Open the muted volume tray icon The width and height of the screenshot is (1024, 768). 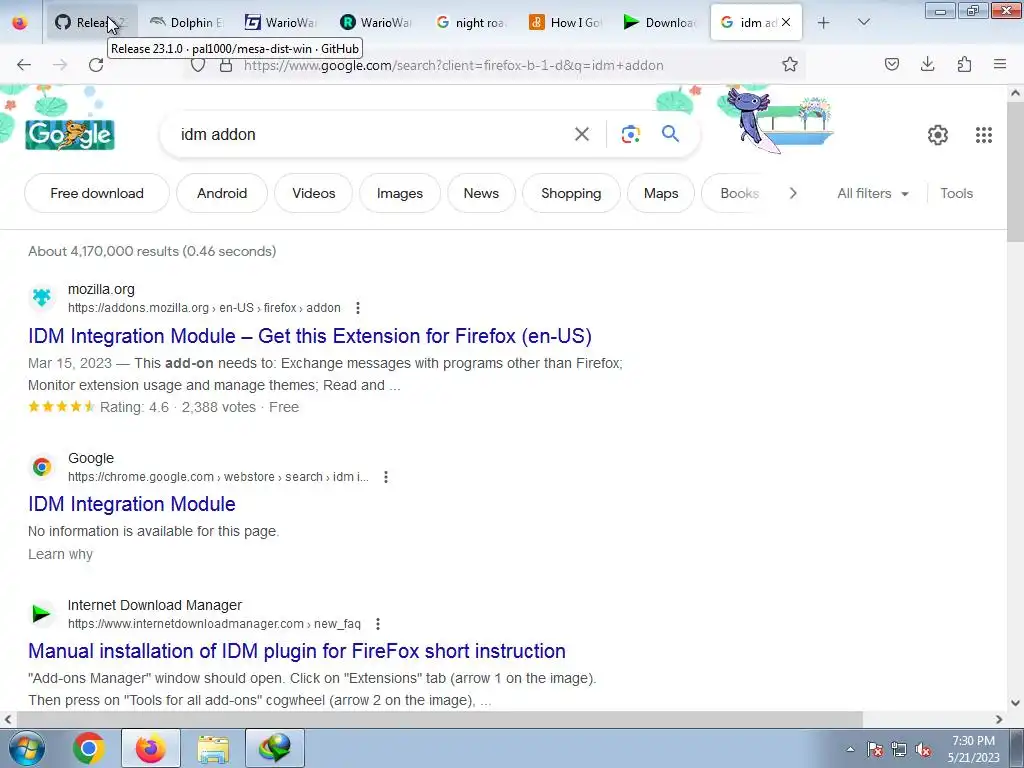(x=923, y=750)
